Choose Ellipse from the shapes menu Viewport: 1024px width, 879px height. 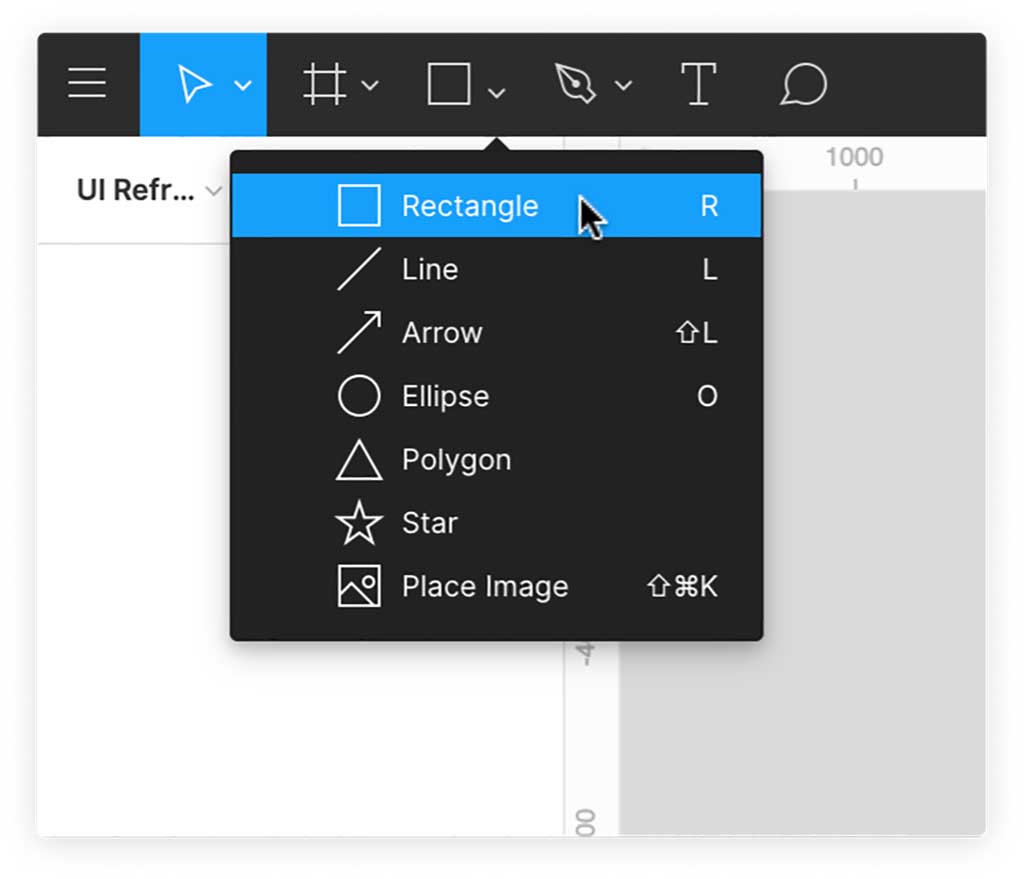[496, 396]
